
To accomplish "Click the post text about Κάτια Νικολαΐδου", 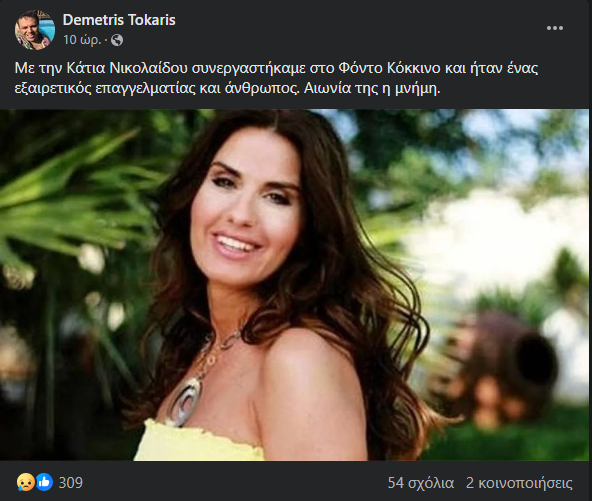I will 276,78.
